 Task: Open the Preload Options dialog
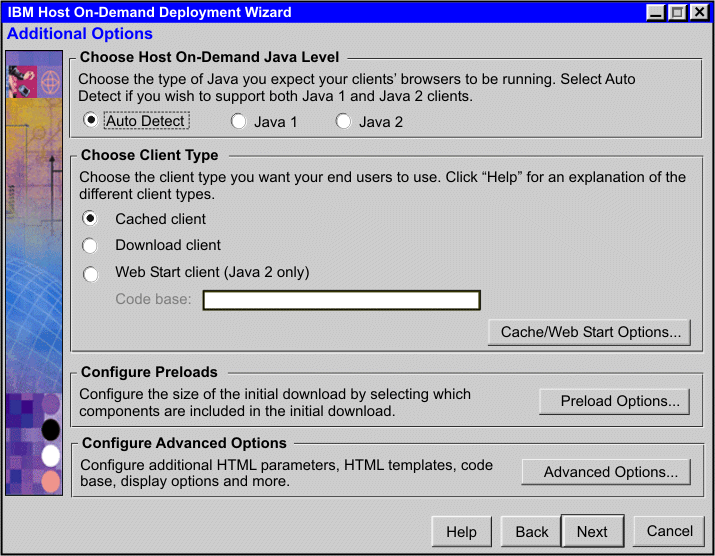[x=614, y=401]
